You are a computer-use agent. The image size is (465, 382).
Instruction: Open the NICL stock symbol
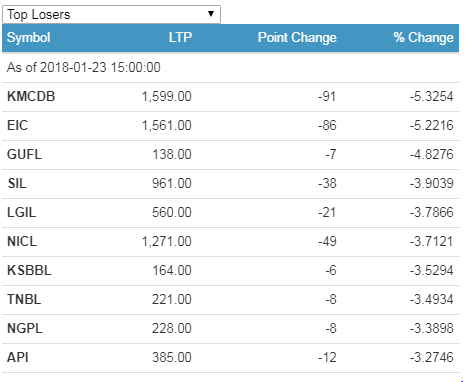point(22,242)
